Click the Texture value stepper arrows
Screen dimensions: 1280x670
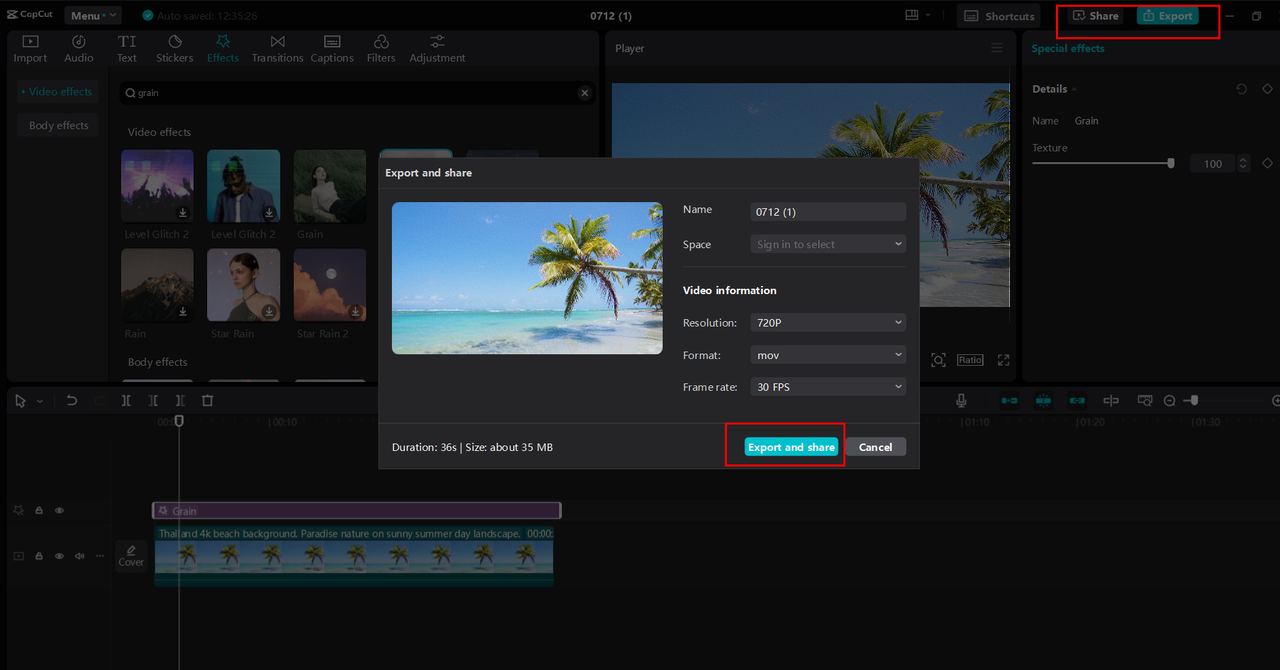coord(1243,163)
